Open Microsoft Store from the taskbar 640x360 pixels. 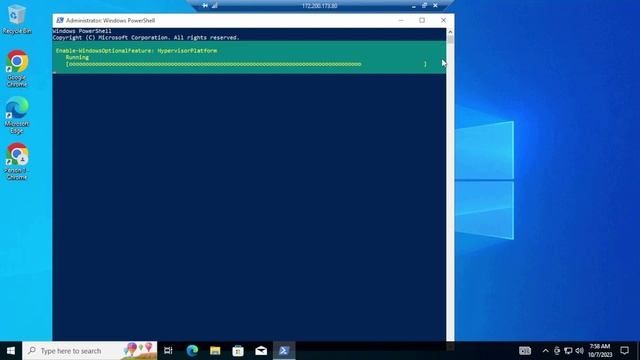(238, 351)
